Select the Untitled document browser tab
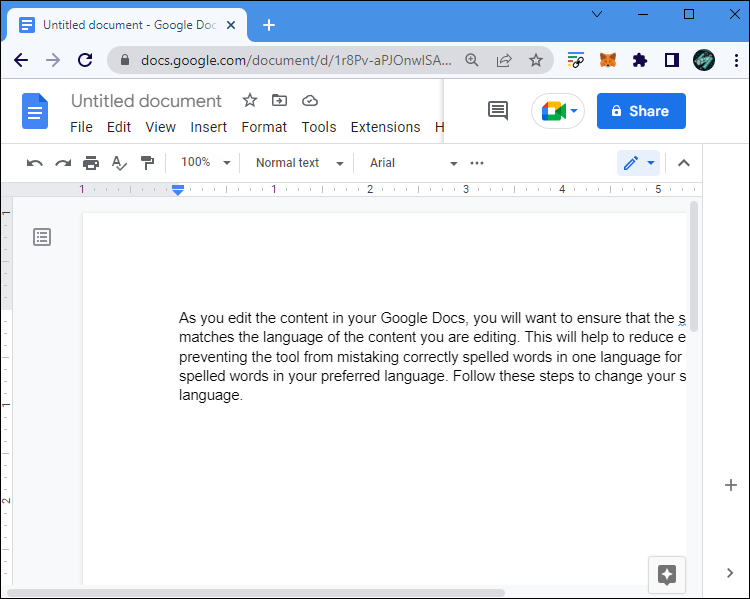The image size is (750, 599). (127, 25)
